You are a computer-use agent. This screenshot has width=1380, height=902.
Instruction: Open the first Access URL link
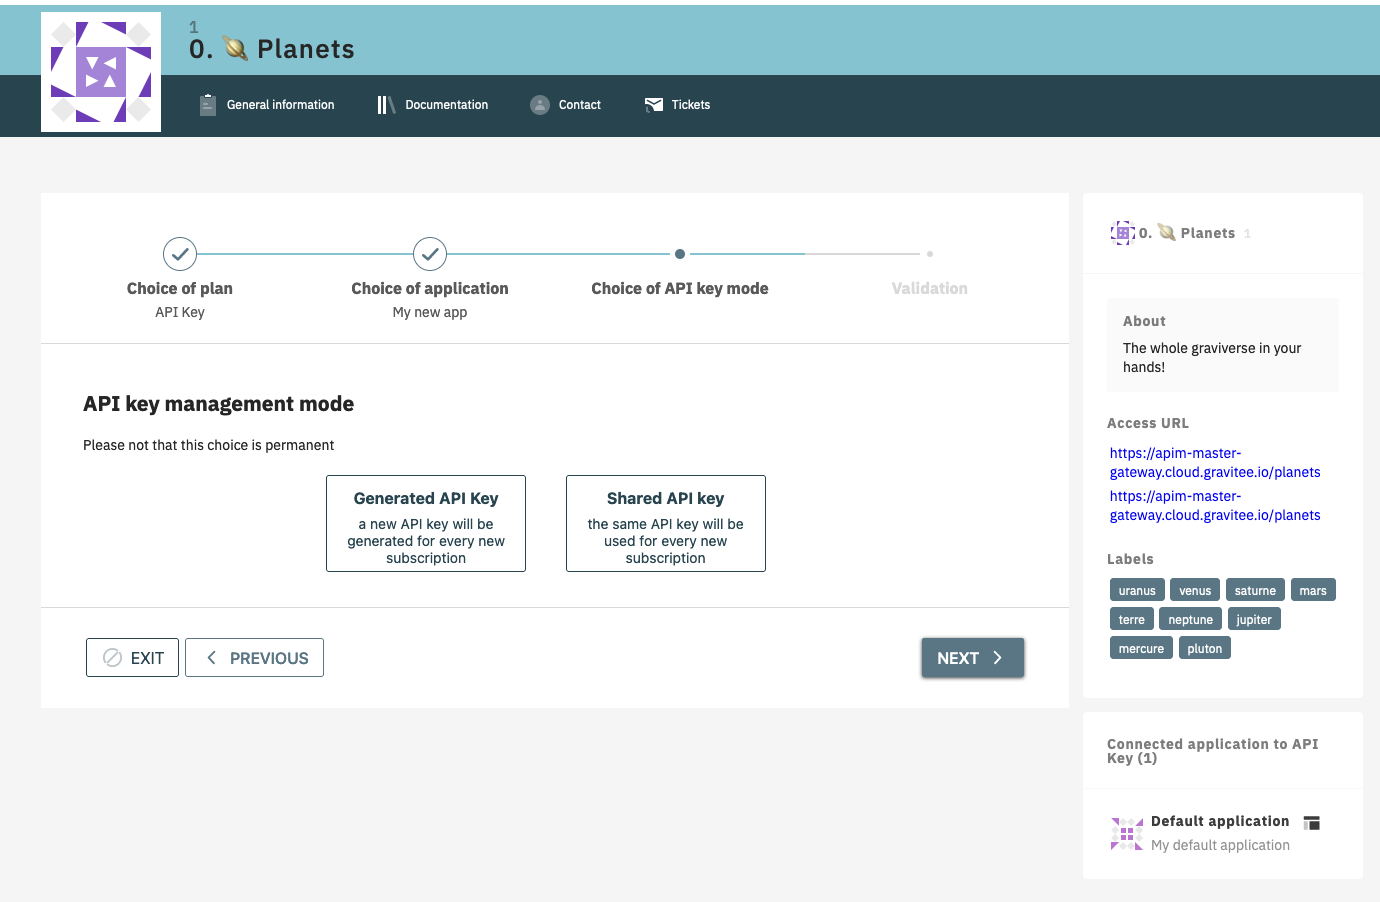point(1214,462)
